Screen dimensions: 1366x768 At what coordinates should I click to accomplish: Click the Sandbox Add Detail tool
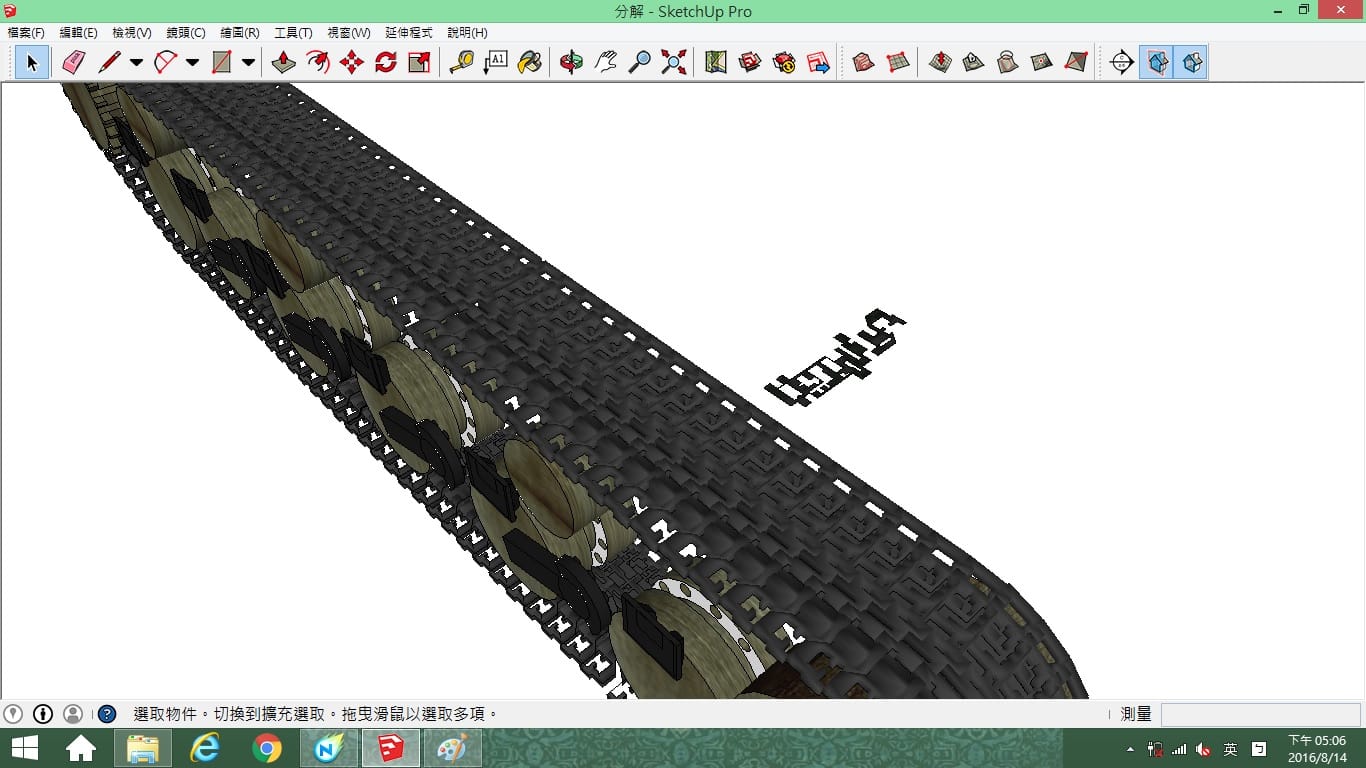[1041, 62]
